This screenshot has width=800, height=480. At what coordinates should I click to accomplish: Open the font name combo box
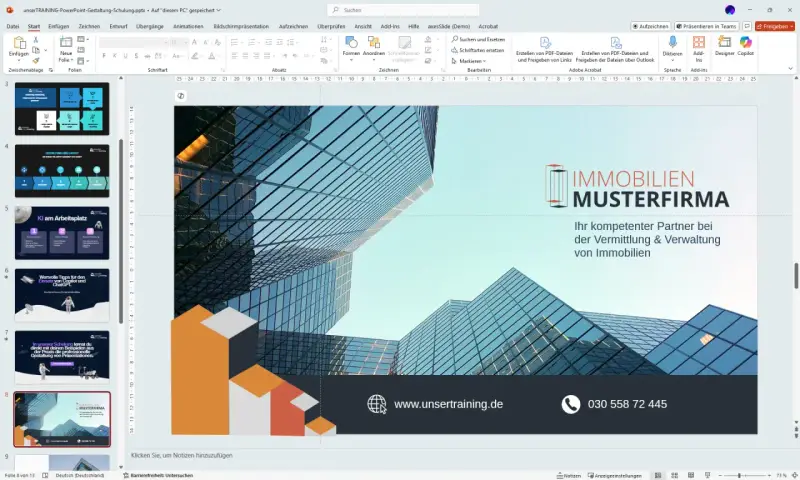tap(134, 42)
